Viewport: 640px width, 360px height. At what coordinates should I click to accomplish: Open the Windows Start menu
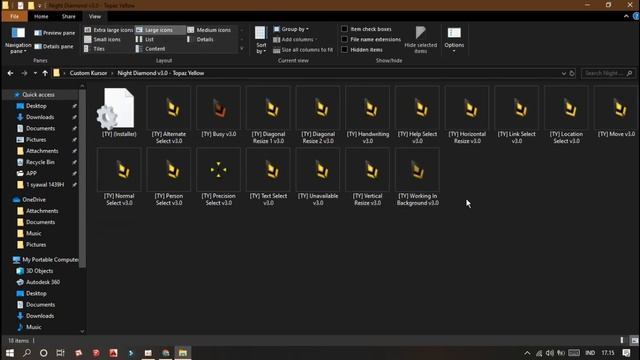(9, 353)
